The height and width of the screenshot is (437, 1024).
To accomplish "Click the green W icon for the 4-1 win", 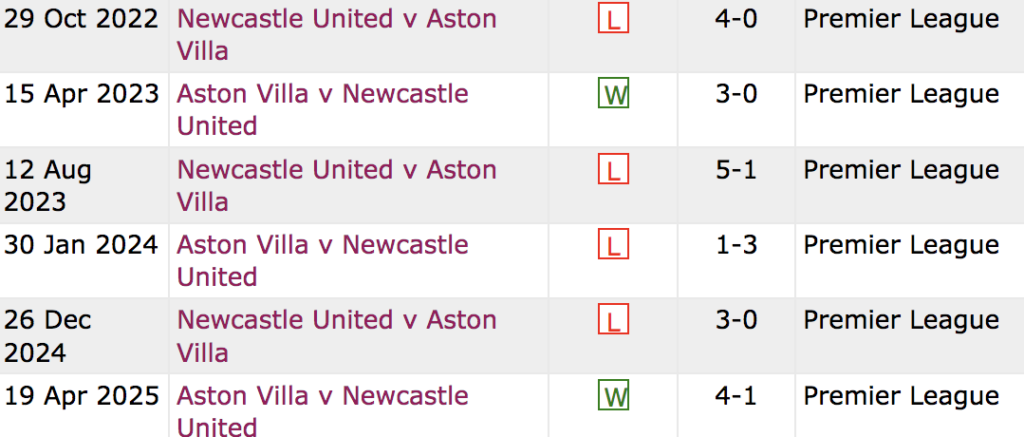I will 613,397.
